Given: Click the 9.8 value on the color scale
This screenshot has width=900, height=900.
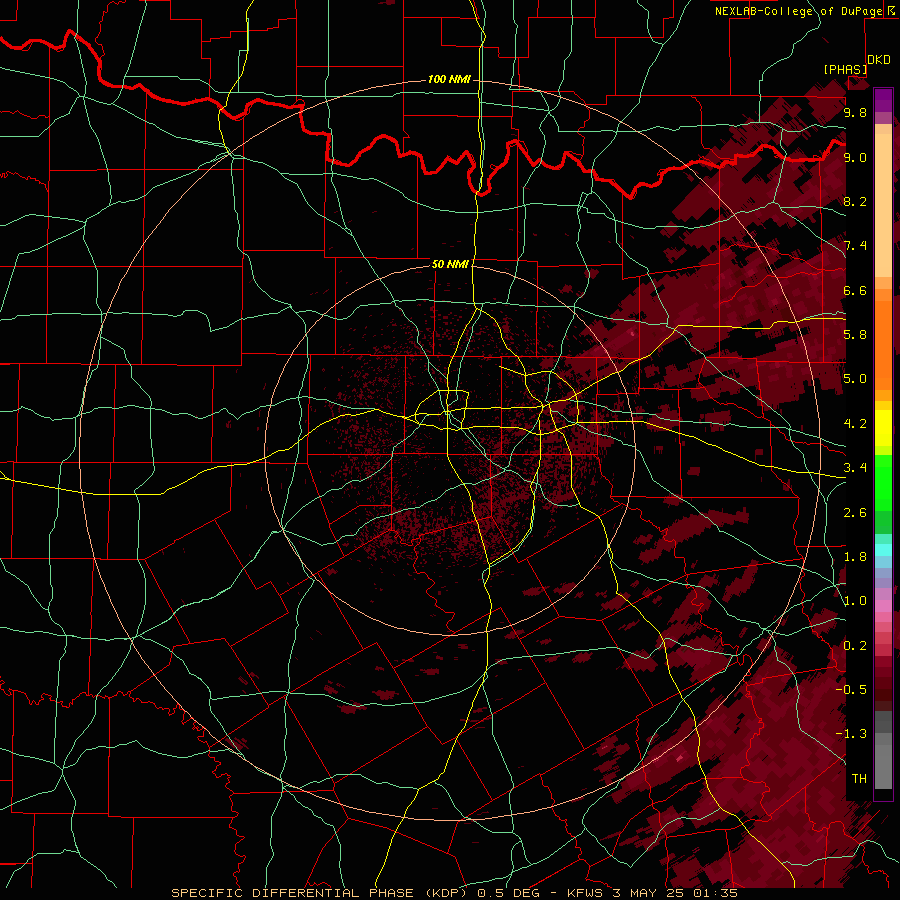Looking at the screenshot, I should (855, 112).
